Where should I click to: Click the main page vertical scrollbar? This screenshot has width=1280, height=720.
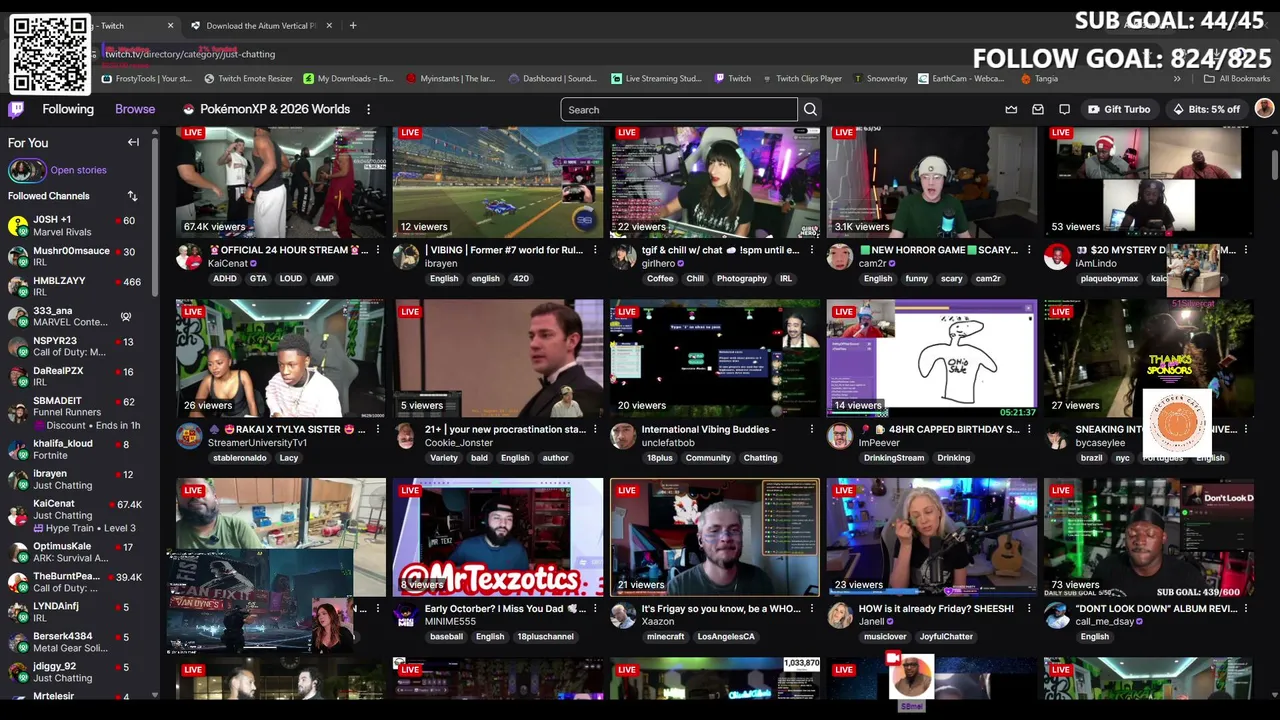pyautogui.click(x=1274, y=165)
